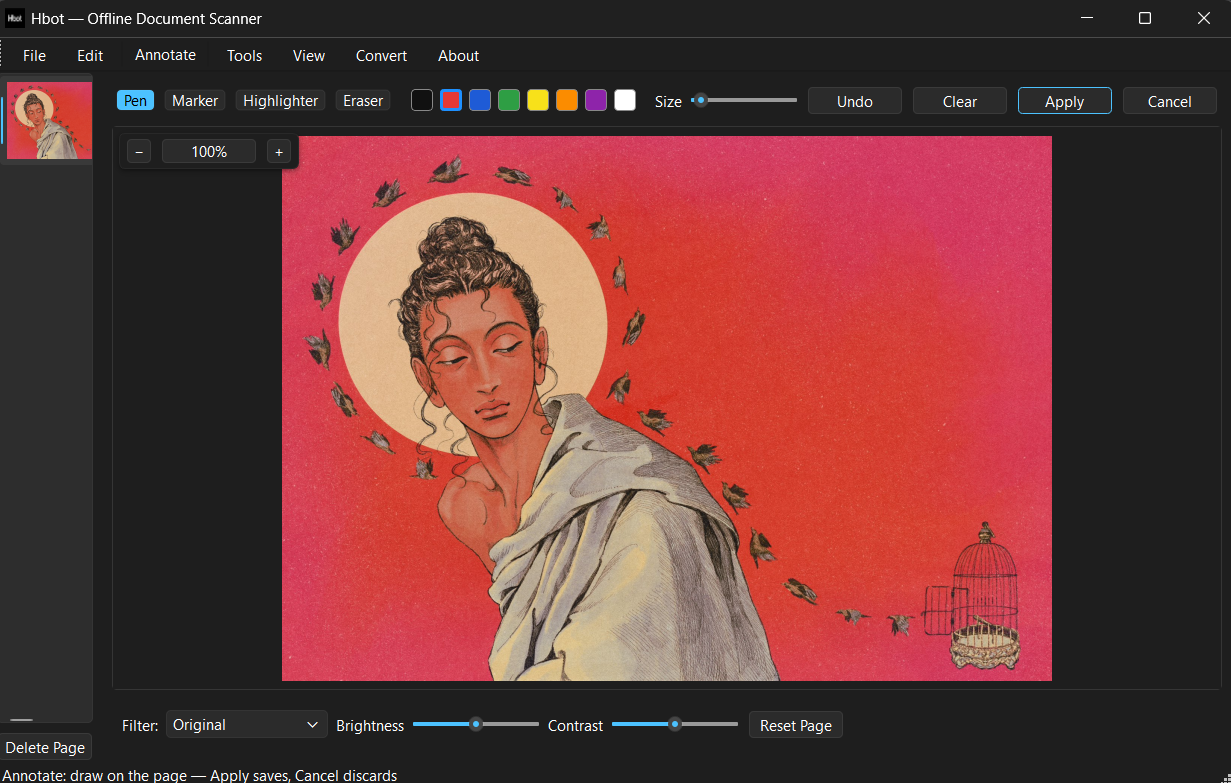Screen dimensions: 1231x783
Task: Apply the annotations to the page
Action: (x=1065, y=101)
